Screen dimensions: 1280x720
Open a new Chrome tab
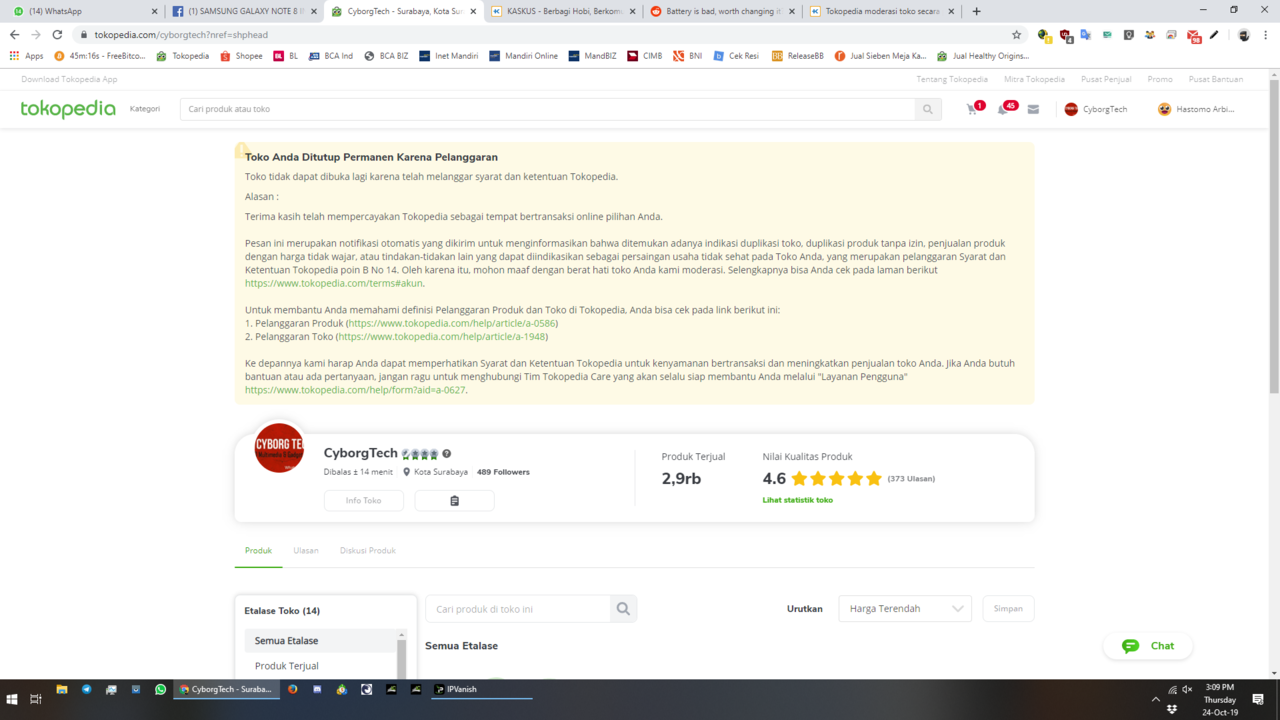(x=976, y=11)
